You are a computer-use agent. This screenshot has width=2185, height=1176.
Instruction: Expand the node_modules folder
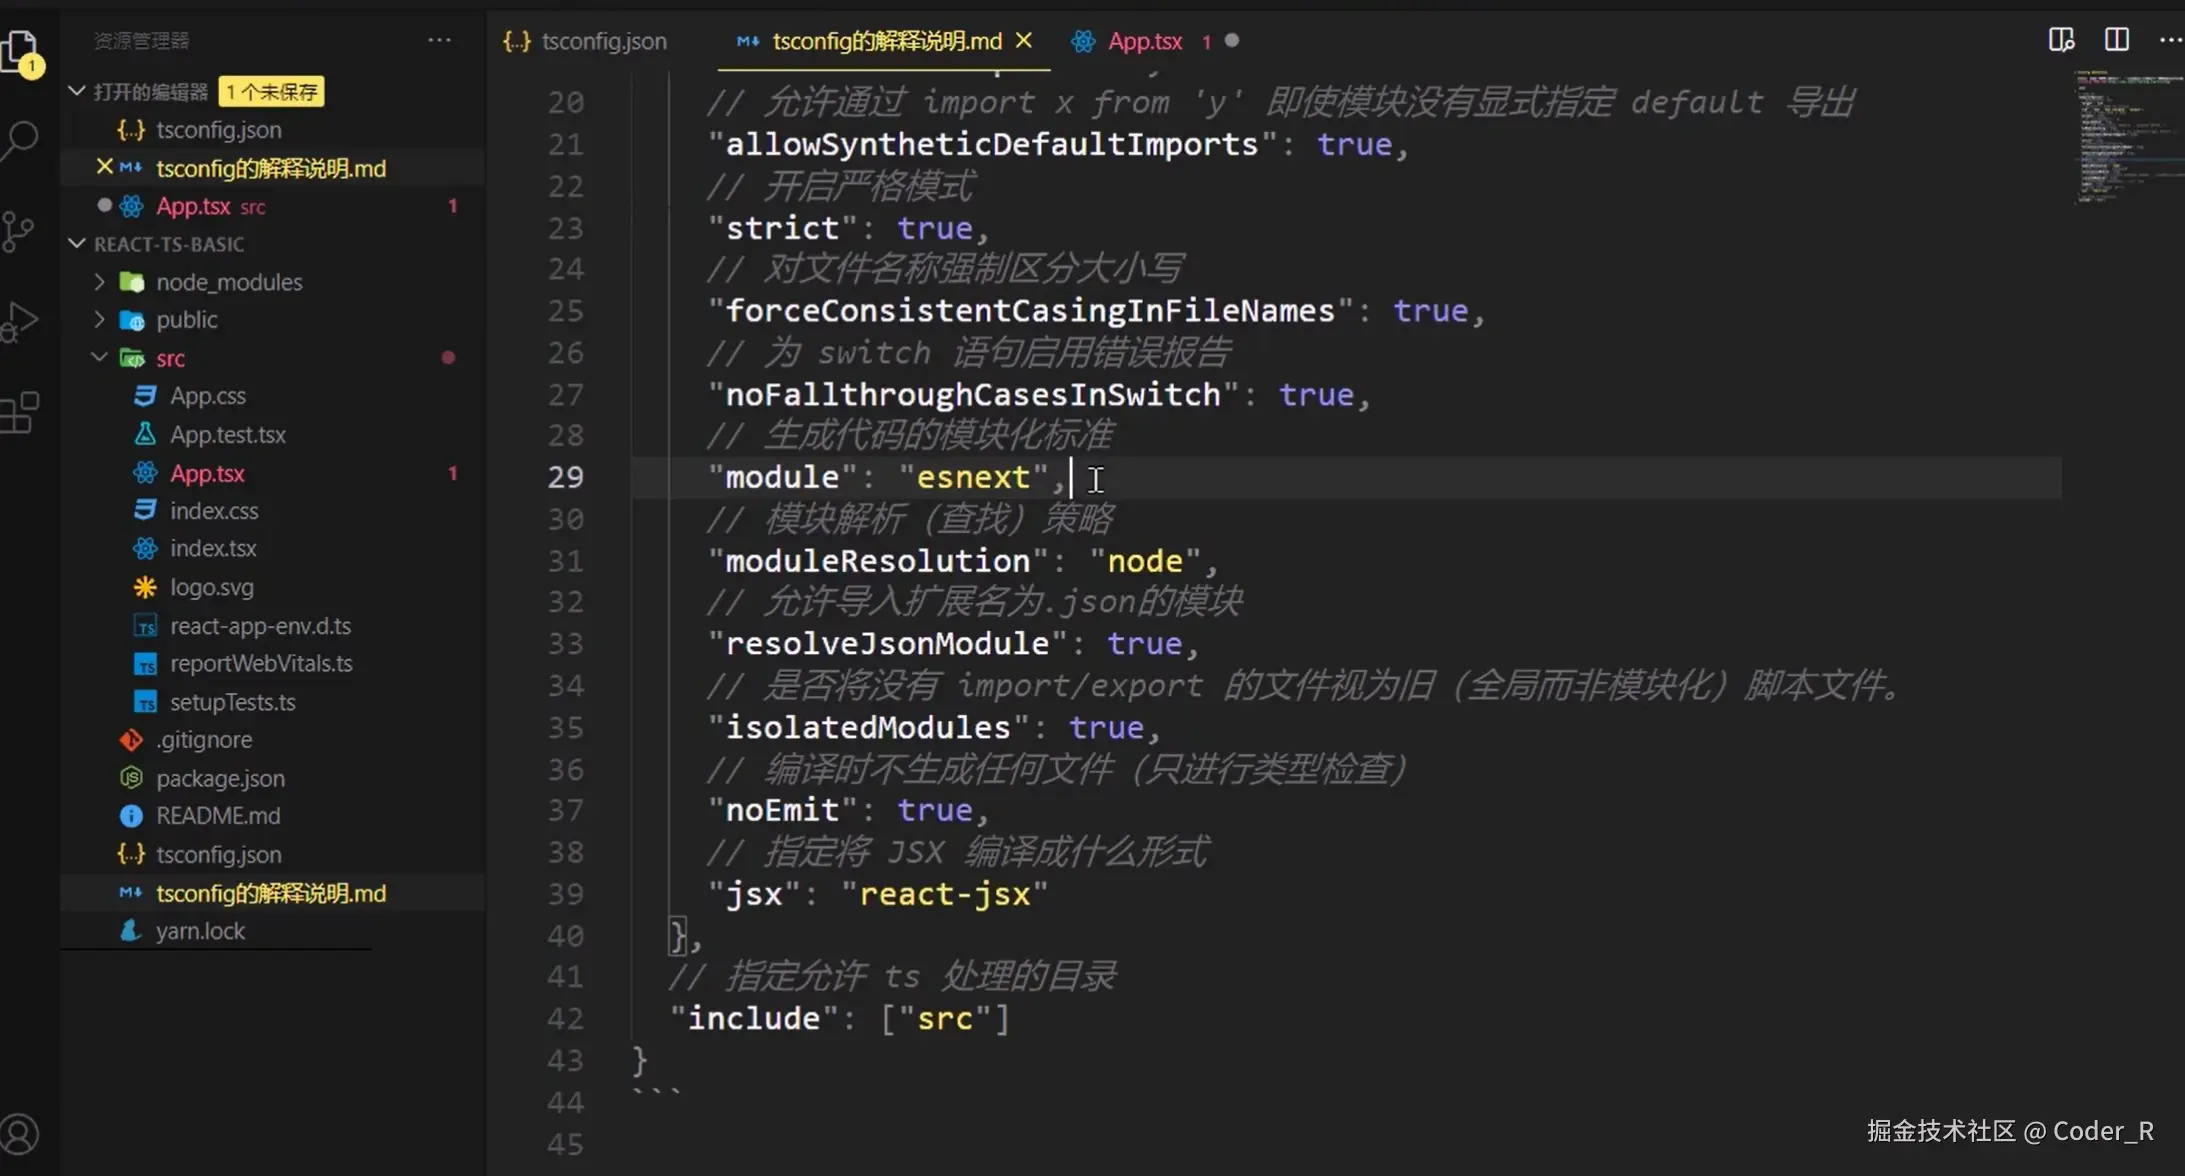click(99, 282)
